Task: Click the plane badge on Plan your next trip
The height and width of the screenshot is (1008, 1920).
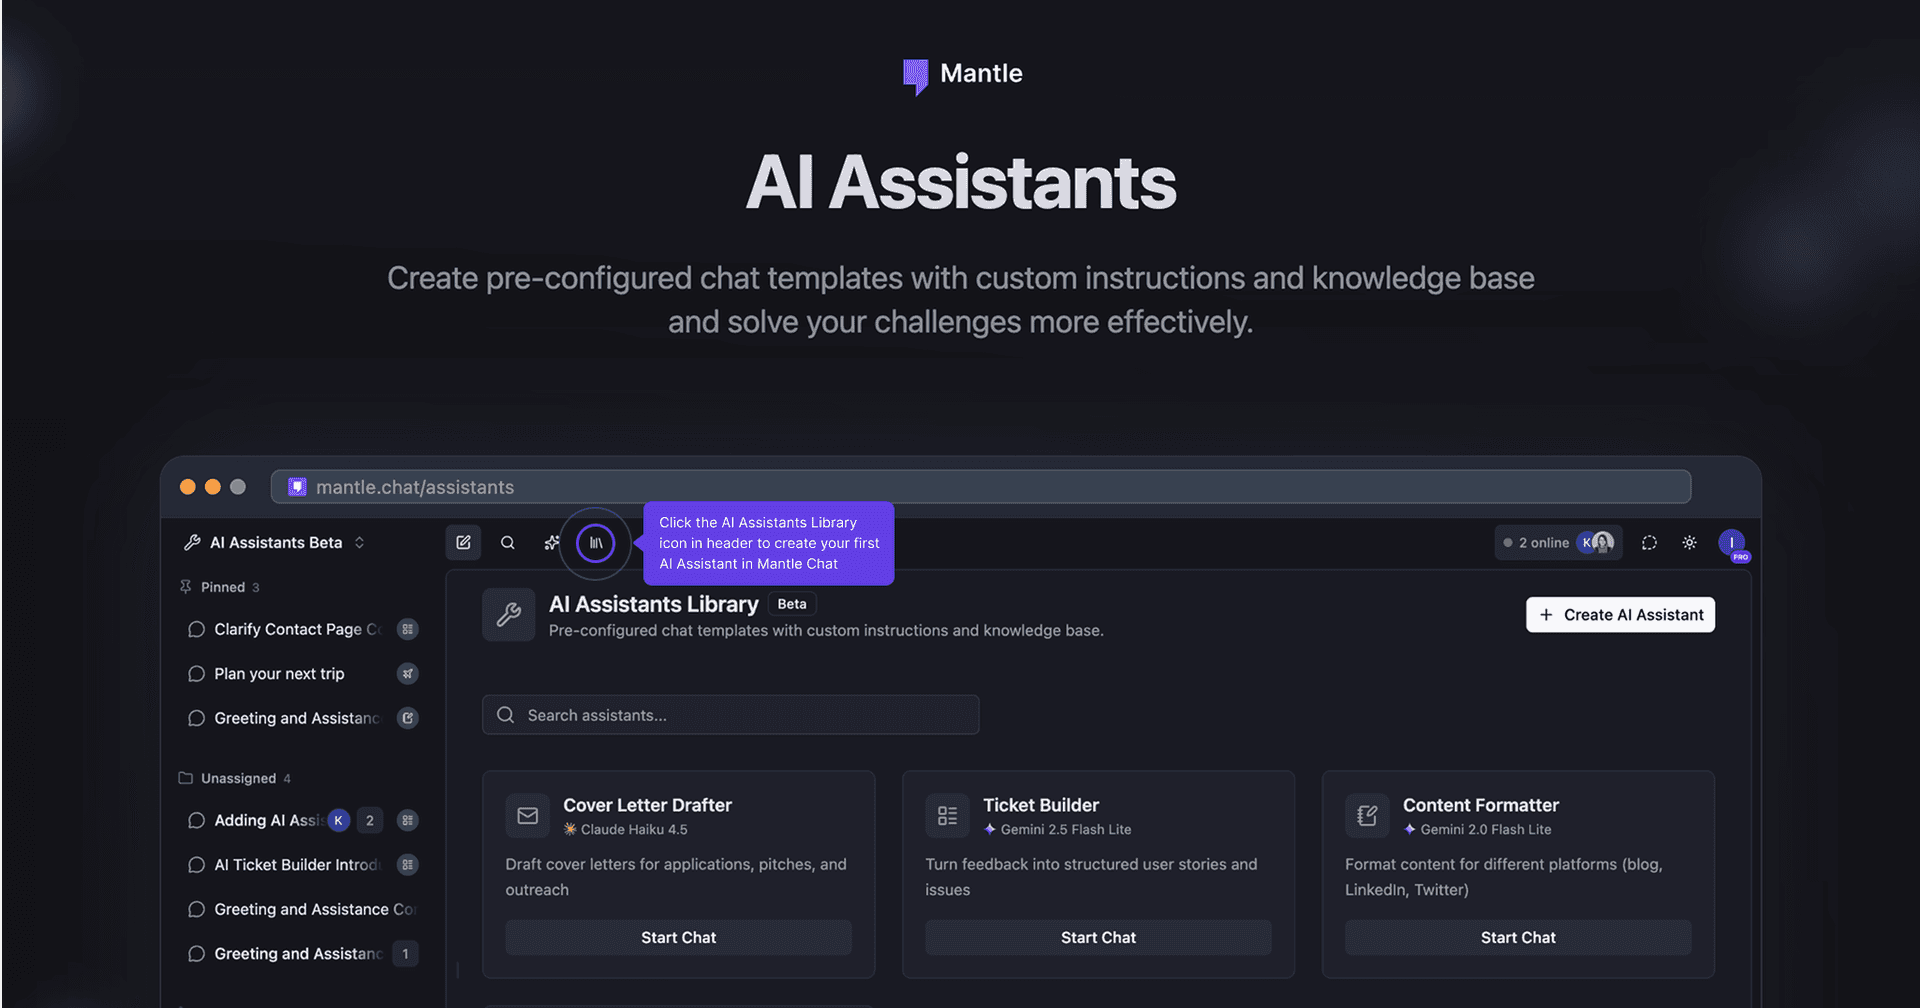Action: 407,674
